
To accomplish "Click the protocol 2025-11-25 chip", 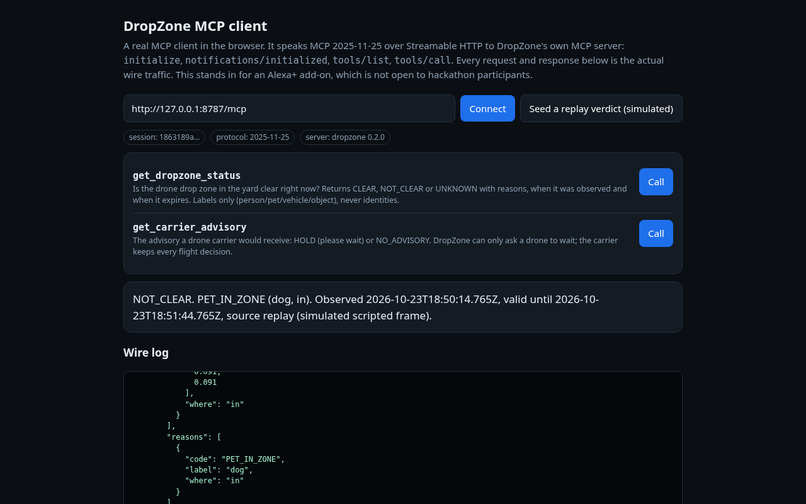I will click(x=252, y=137).
